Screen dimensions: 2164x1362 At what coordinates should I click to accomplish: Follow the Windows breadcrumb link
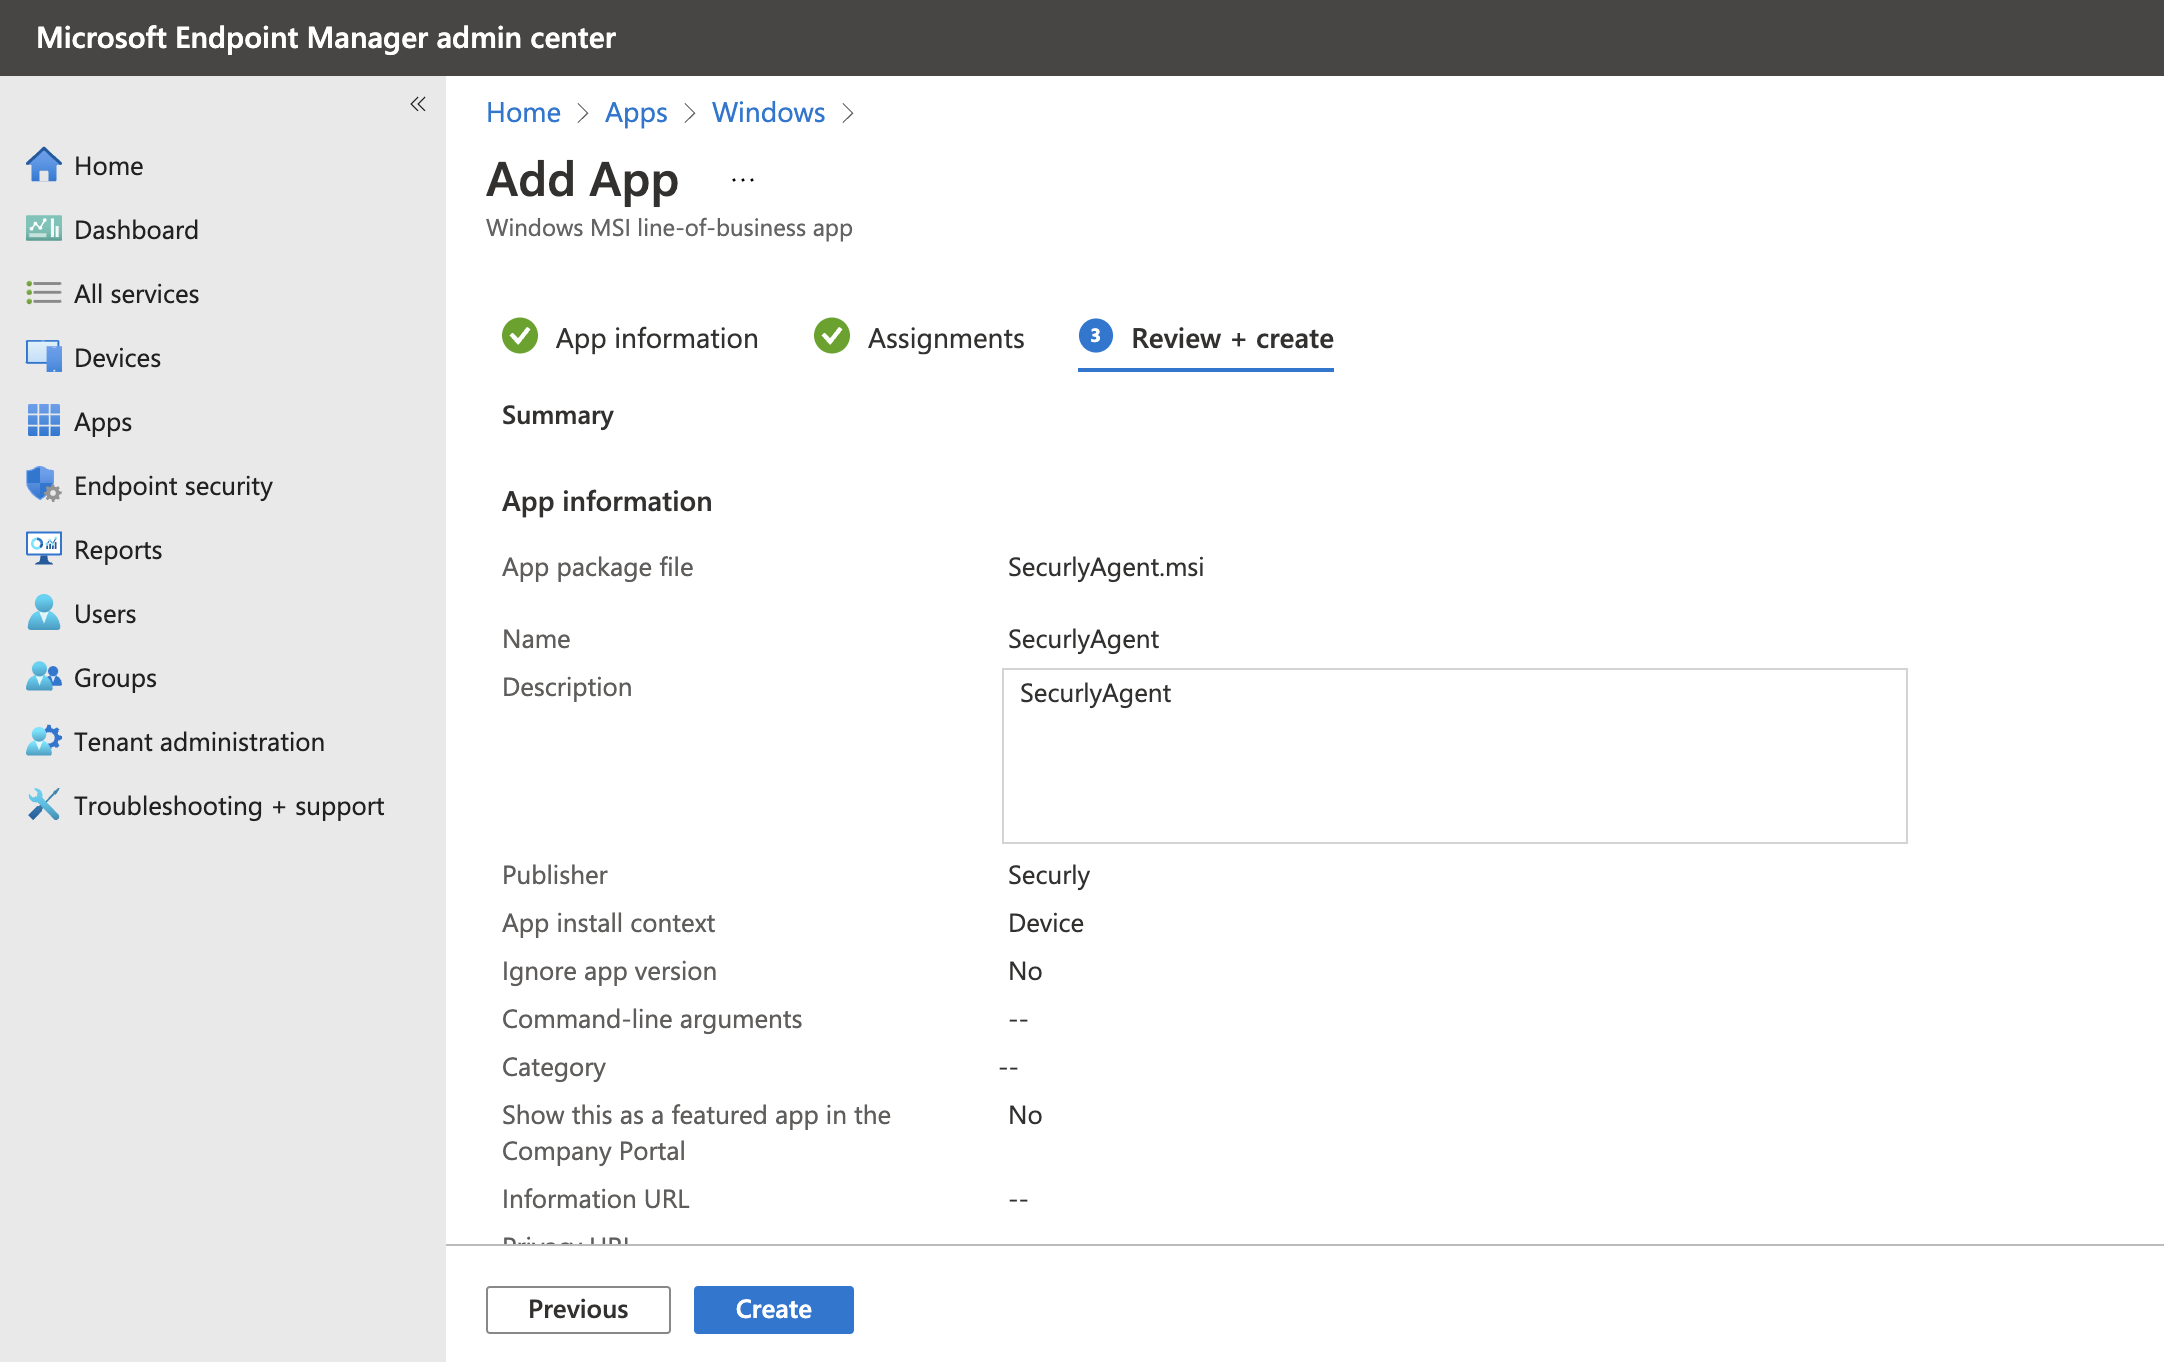click(x=768, y=112)
